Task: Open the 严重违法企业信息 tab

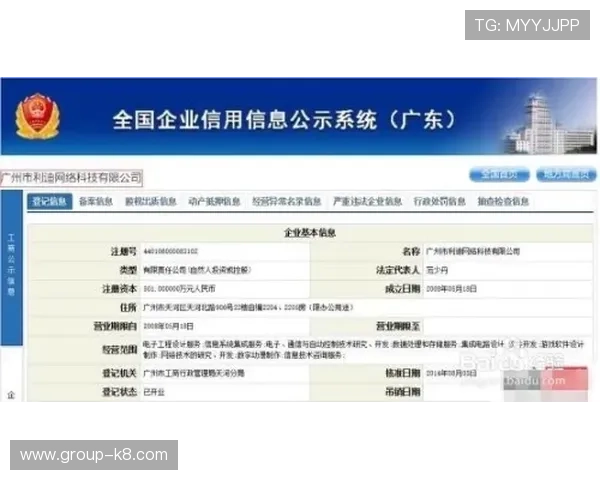Action: (367, 201)
